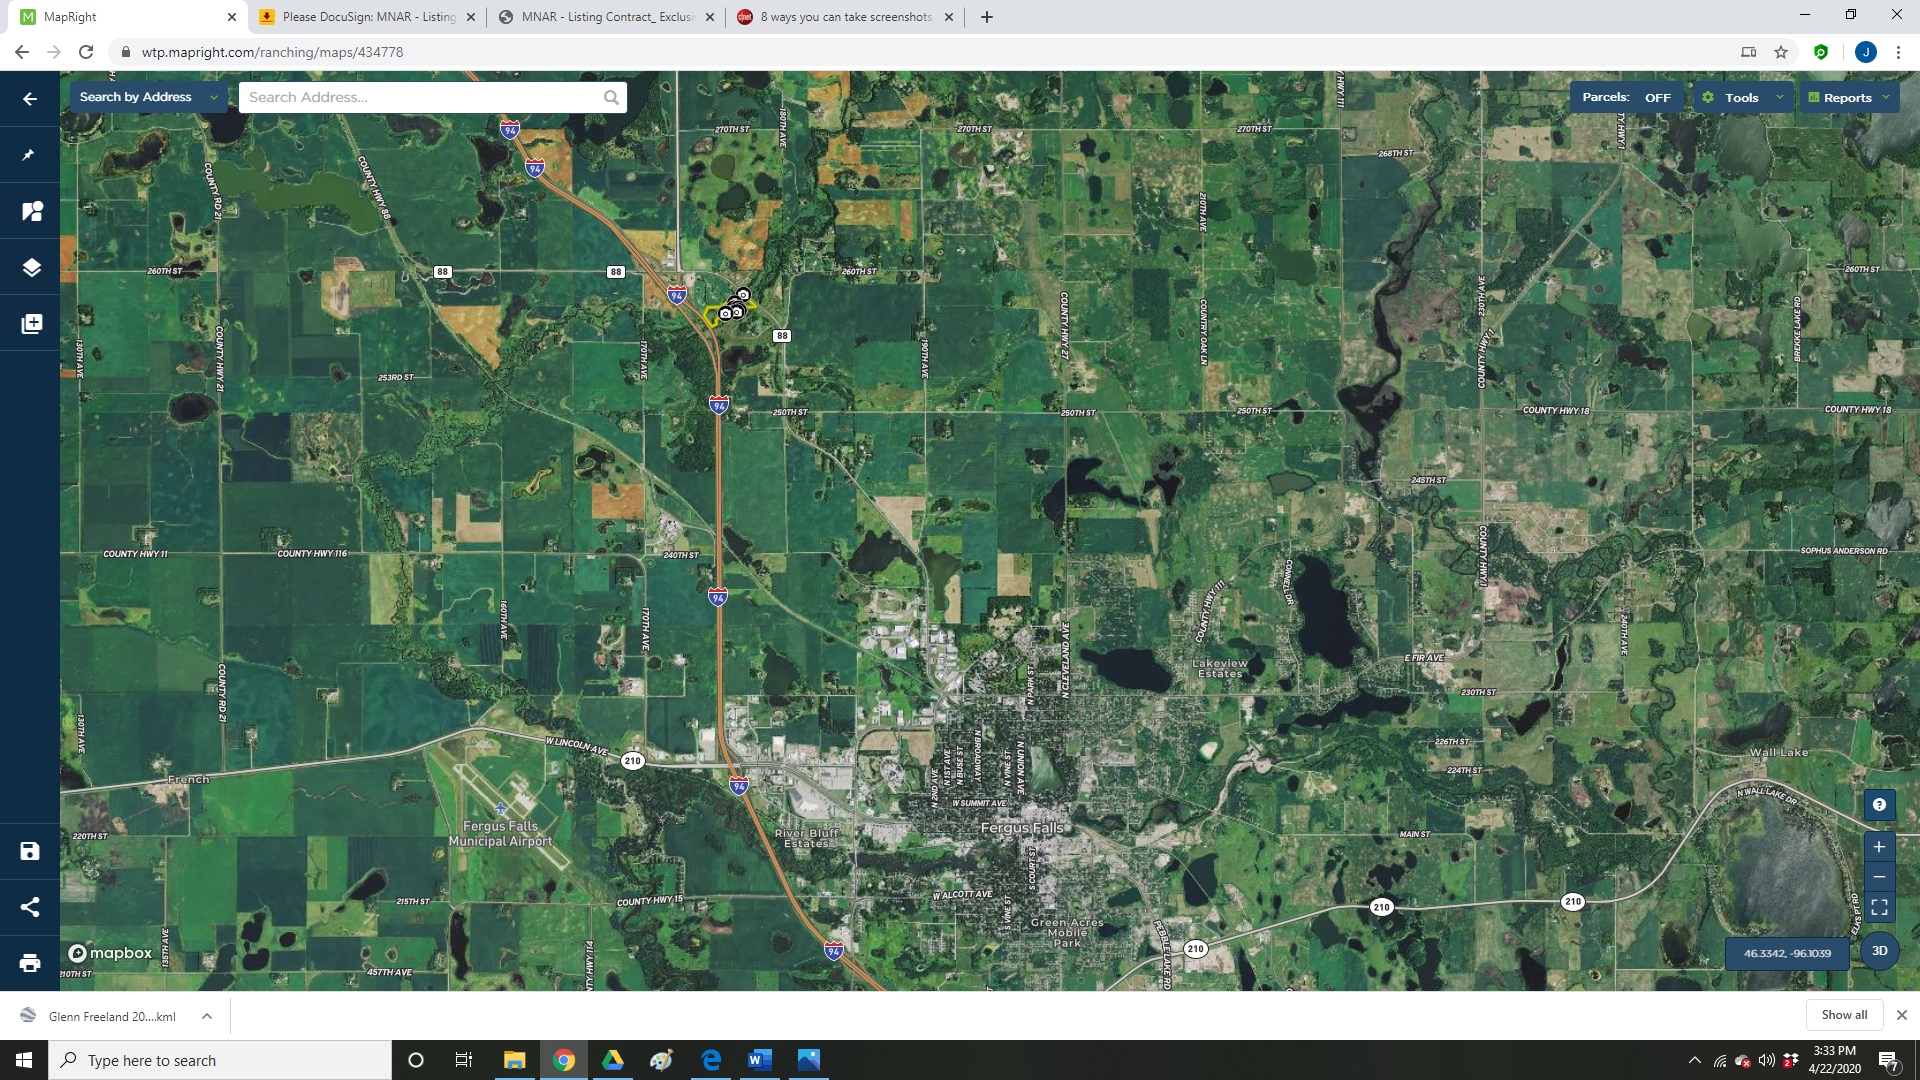Screen dimensions: 1920x1080
Task: Open Microsoft Word from the taskbar
Action: [759, 1060]
